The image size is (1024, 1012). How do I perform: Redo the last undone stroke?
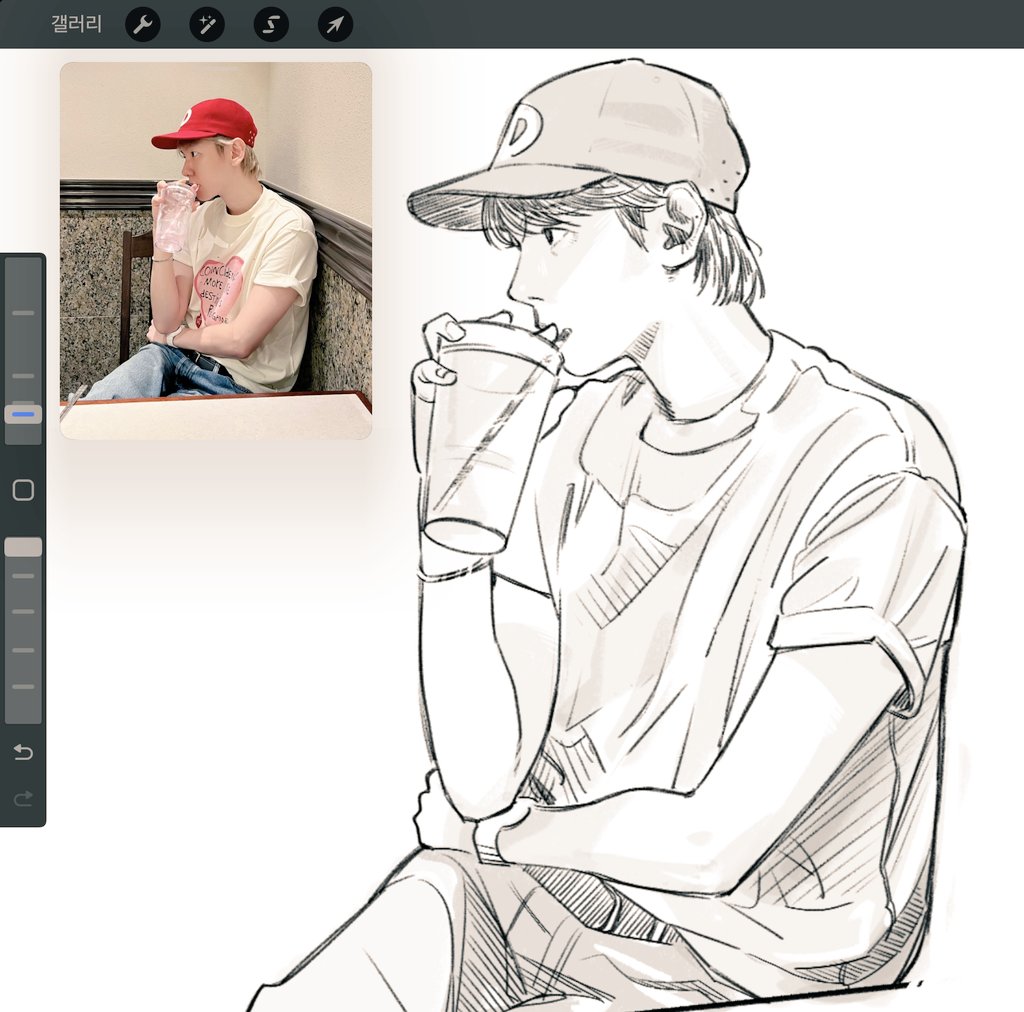23,798
